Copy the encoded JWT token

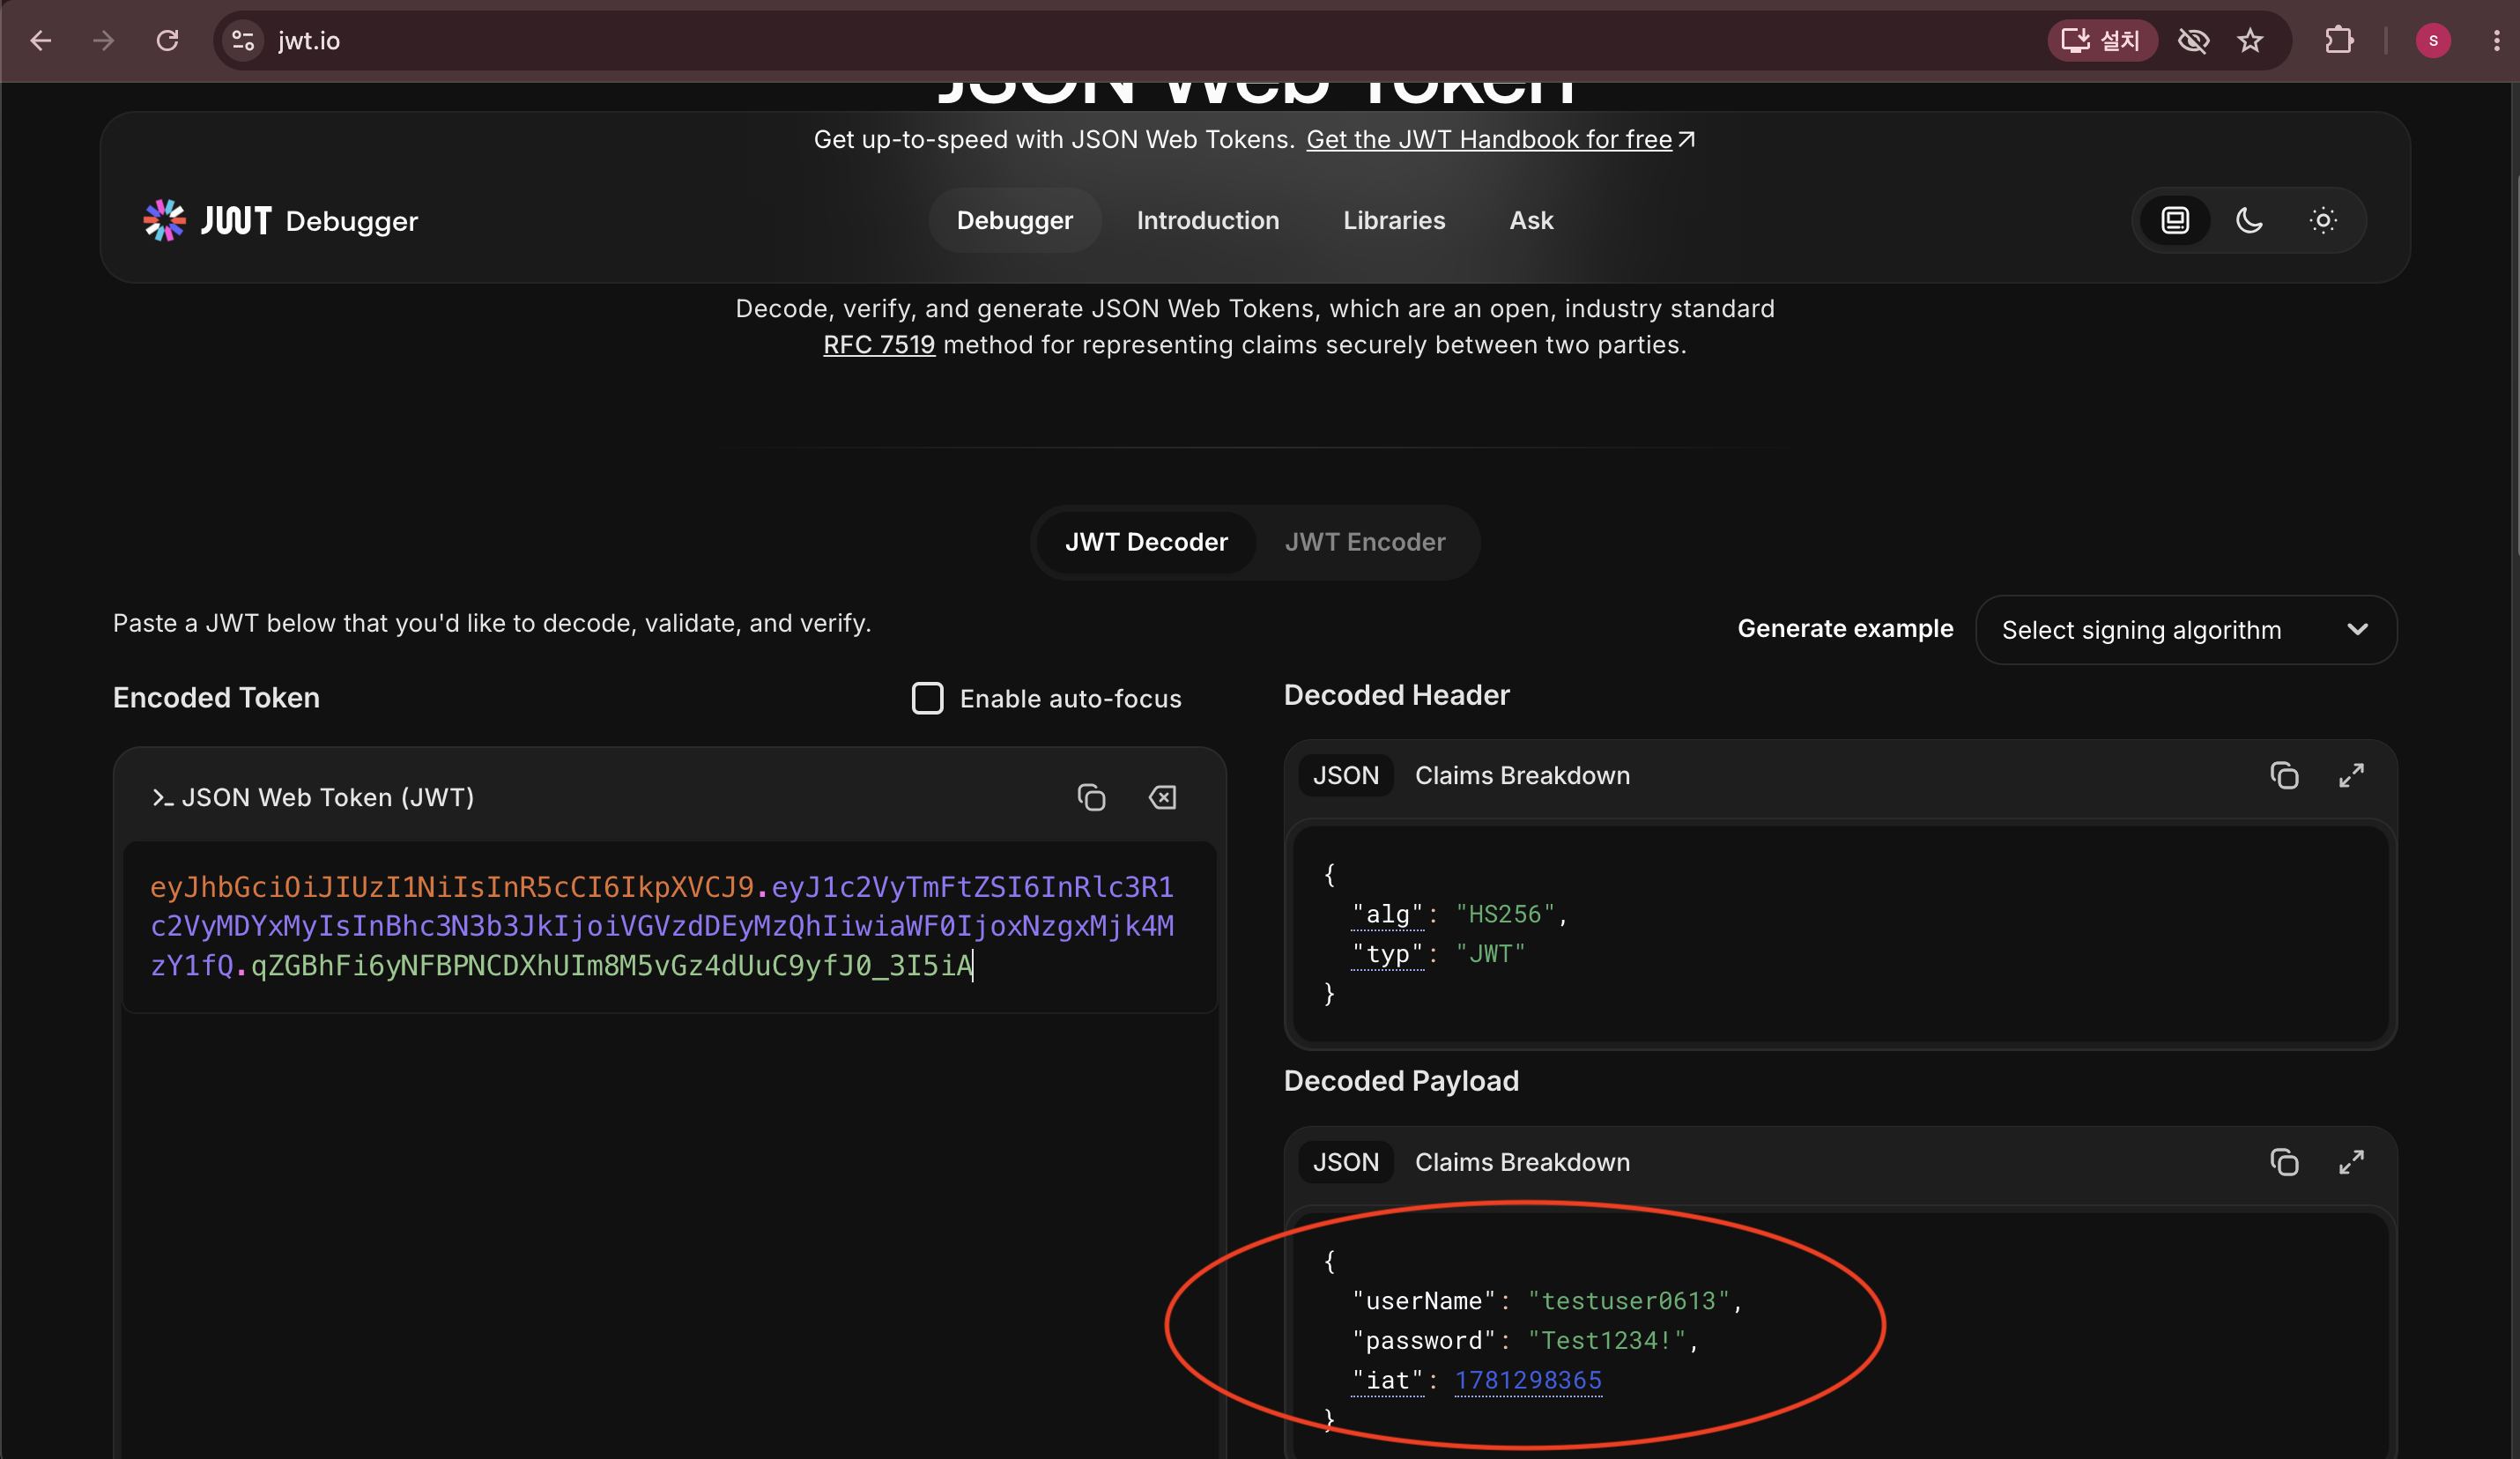click(1091, 797)
